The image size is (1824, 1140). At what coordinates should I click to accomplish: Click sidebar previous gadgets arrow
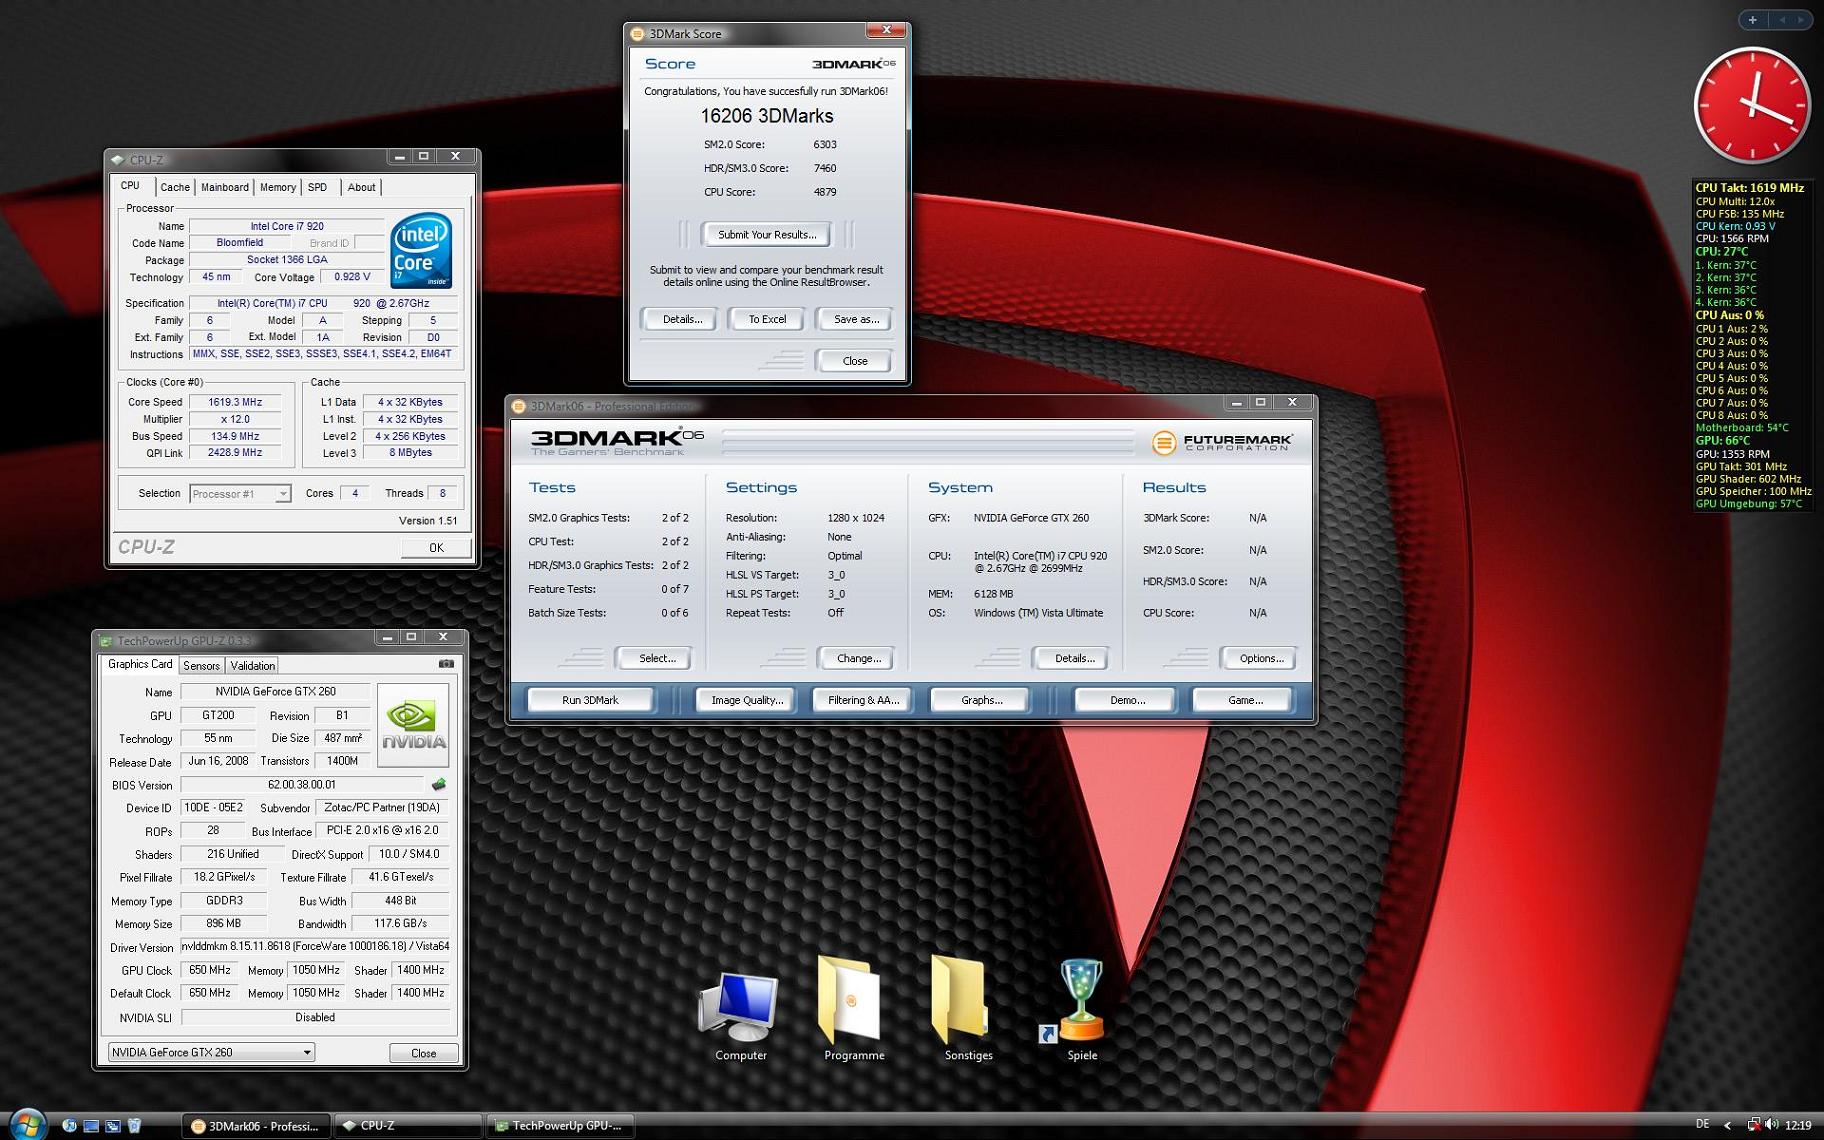(x=1781, y=19)
